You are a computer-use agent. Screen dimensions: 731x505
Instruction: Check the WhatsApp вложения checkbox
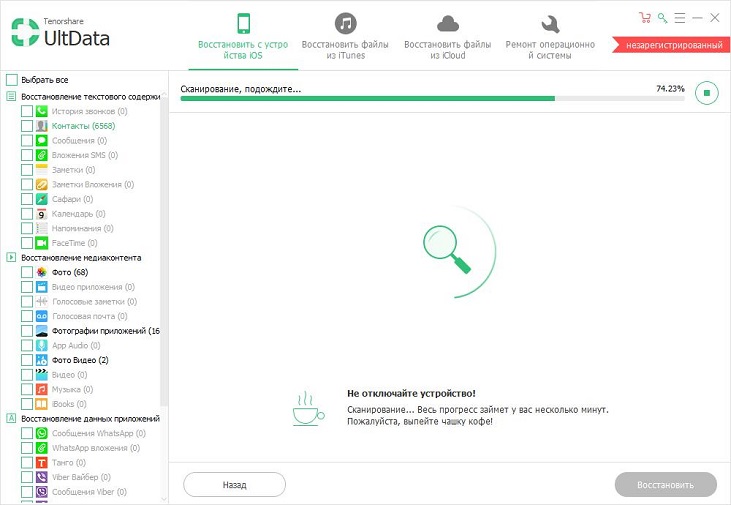(27, 448)
